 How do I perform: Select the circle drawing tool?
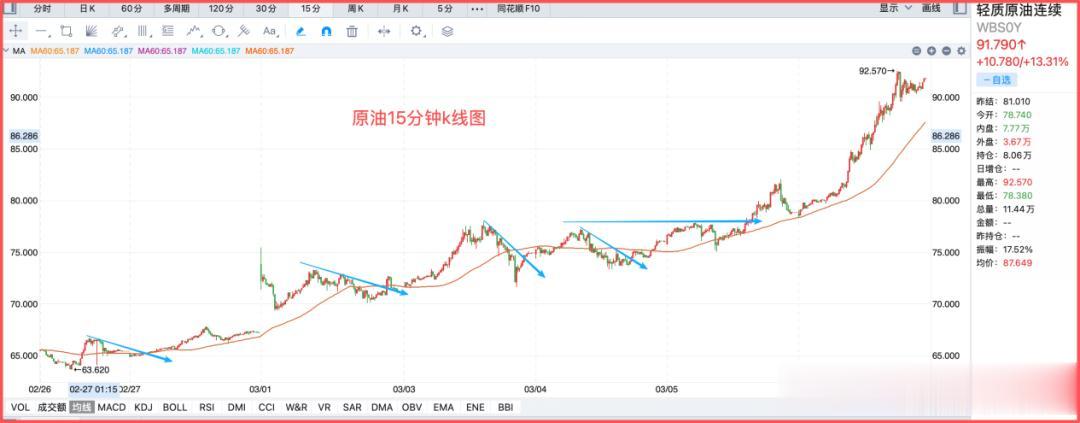[219, 31]
